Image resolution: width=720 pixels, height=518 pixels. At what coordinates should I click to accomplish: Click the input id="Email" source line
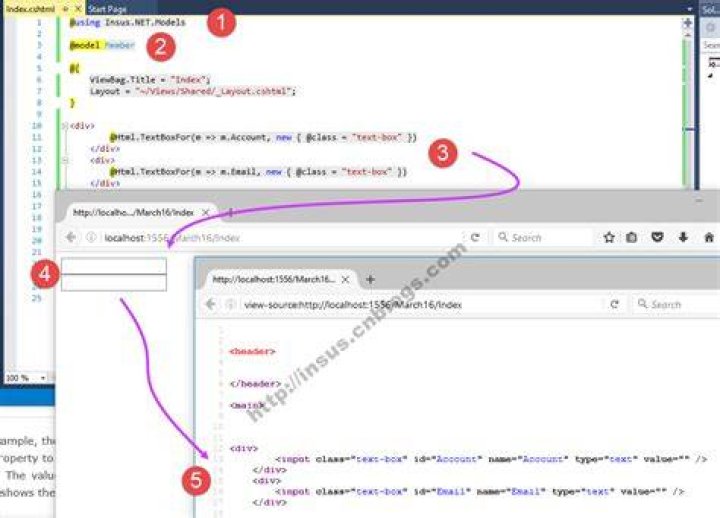point(479,491)
